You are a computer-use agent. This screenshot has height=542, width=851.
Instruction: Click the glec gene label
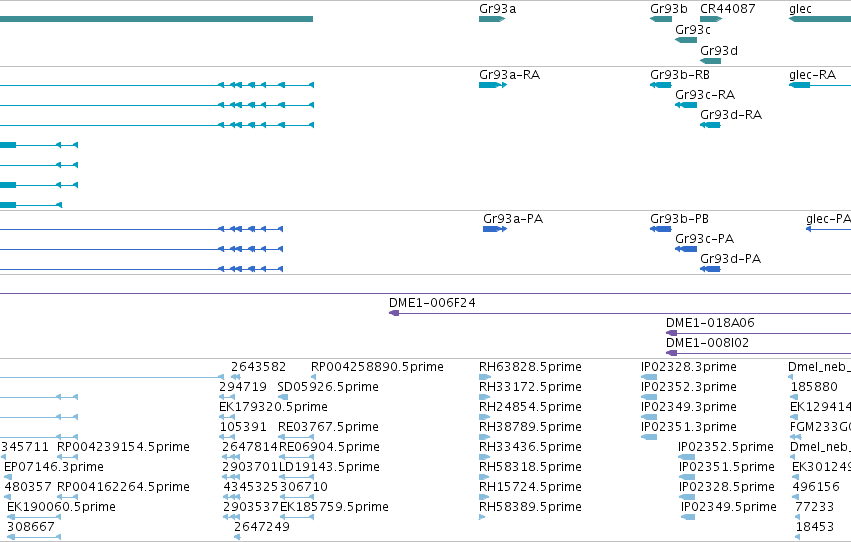[x=800, y=9]
